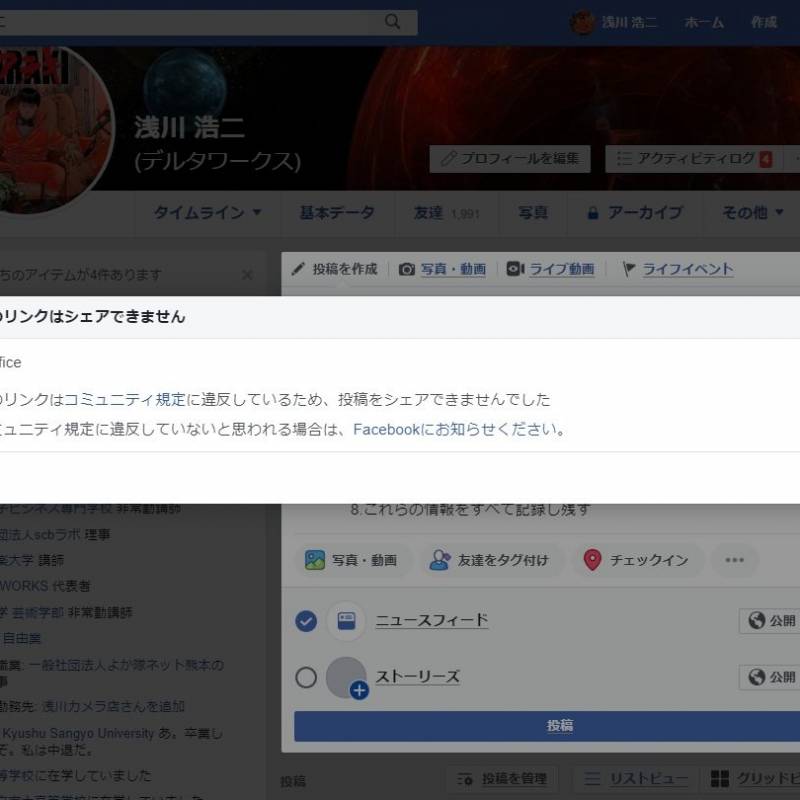
Task: Dismiss the items notice with X
Action: tap(247, 275)
